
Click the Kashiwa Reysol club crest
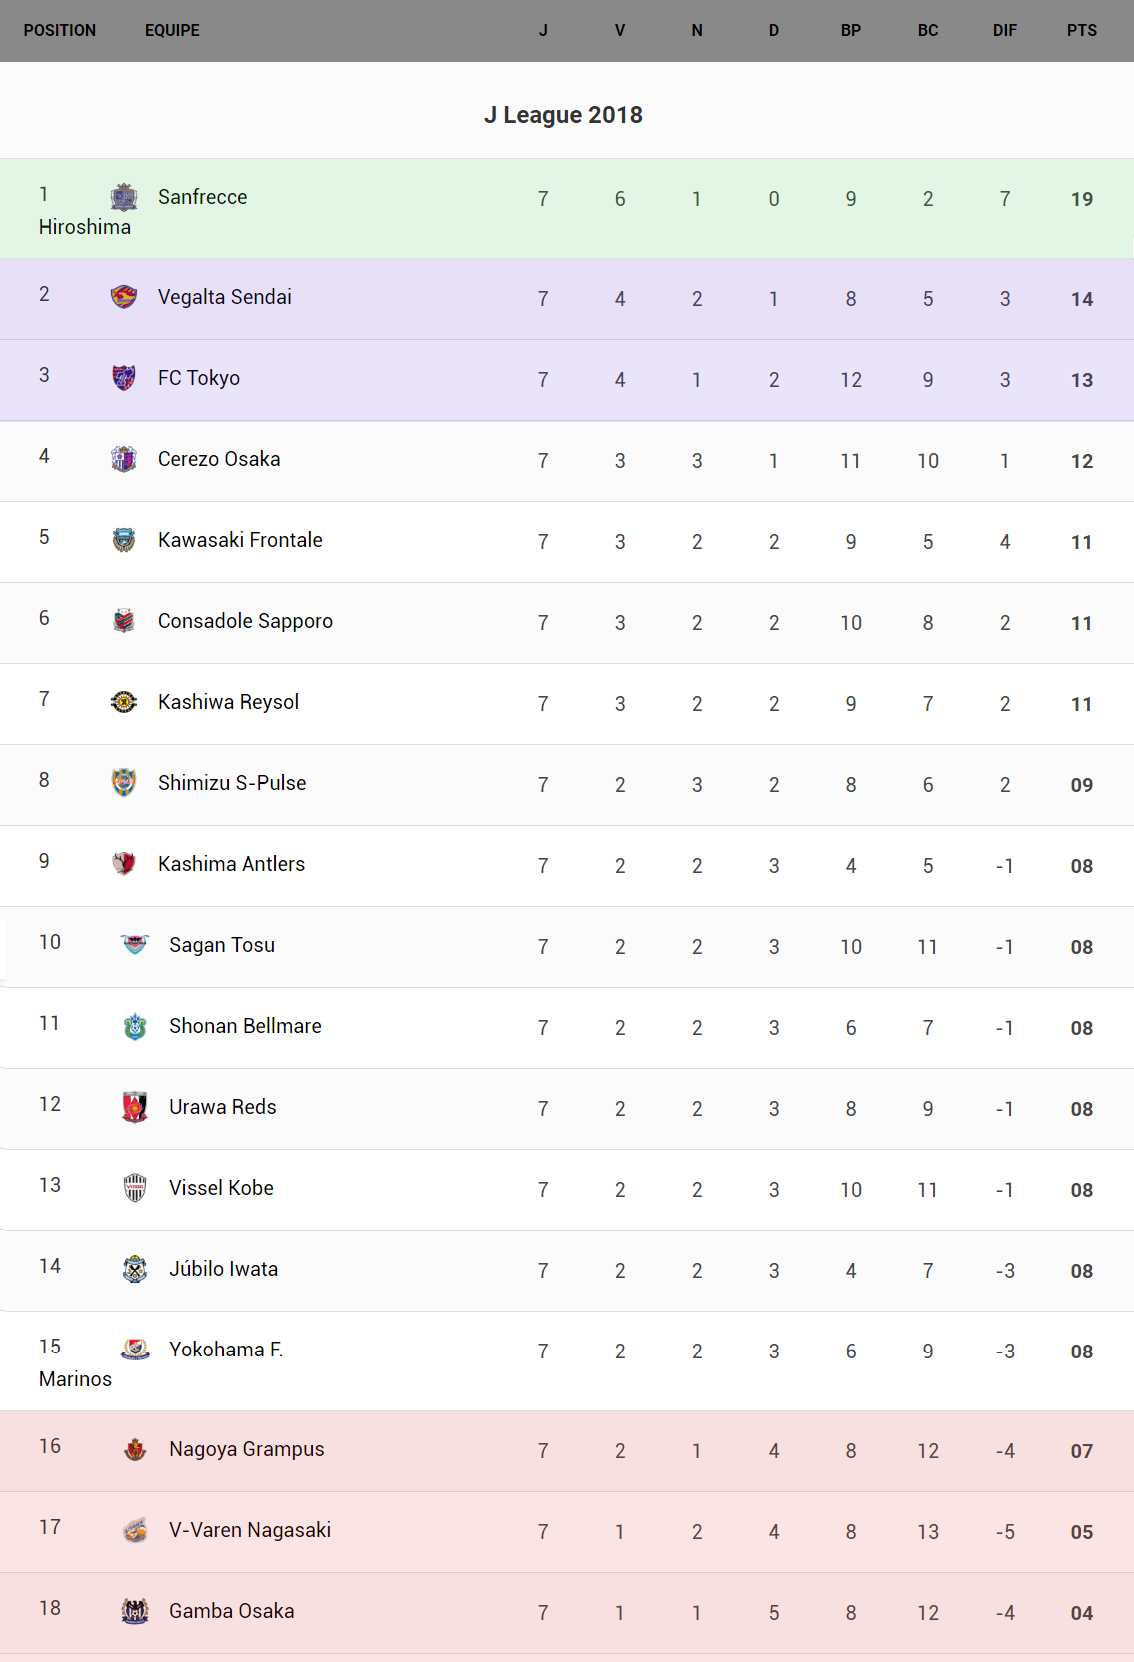(x=124, y=702)
